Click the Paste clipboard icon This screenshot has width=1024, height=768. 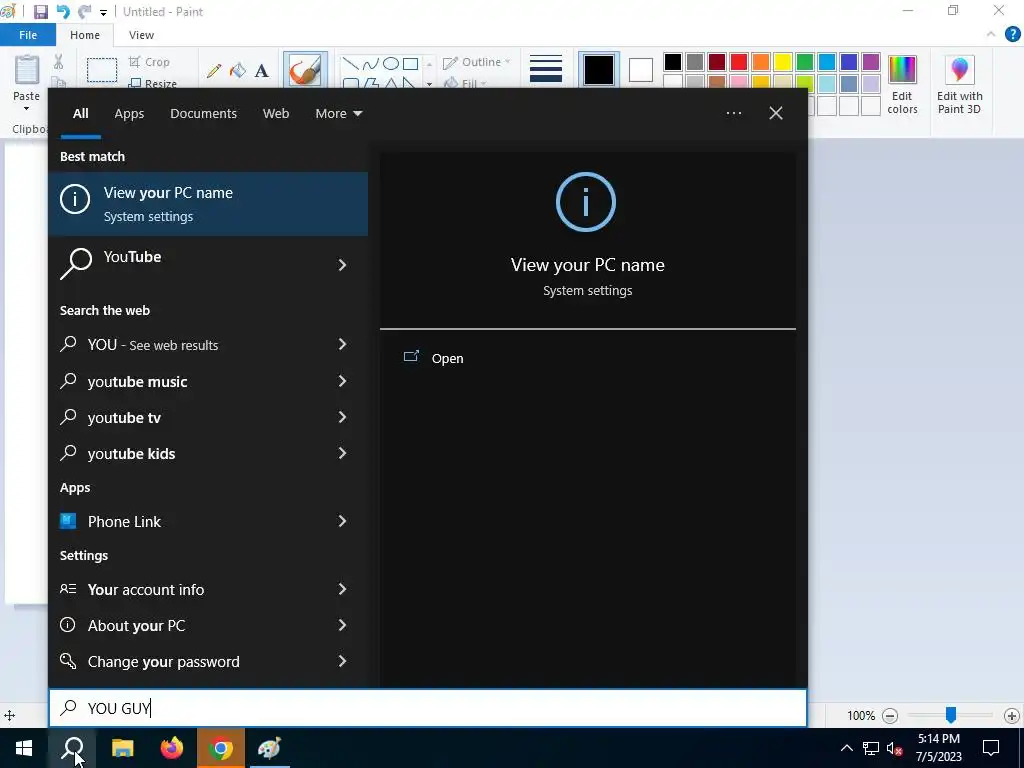(x=27, y=70)
